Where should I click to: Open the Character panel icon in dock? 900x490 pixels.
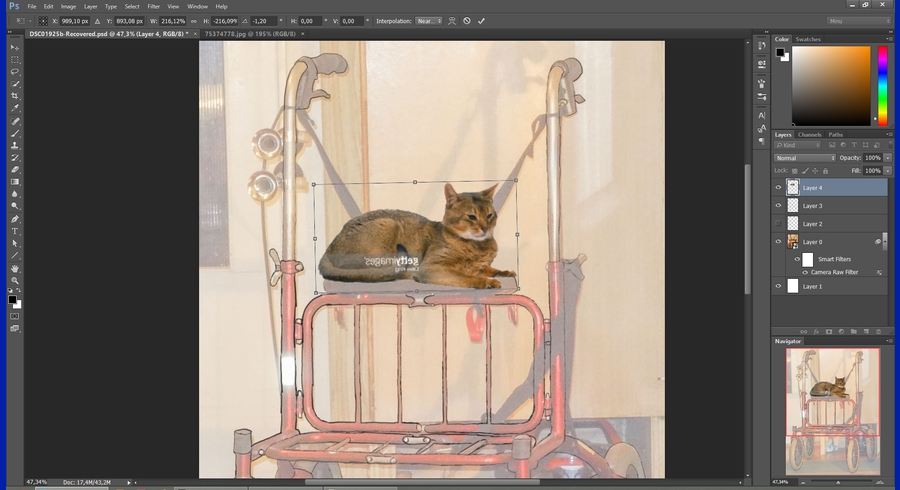[762, 115]
